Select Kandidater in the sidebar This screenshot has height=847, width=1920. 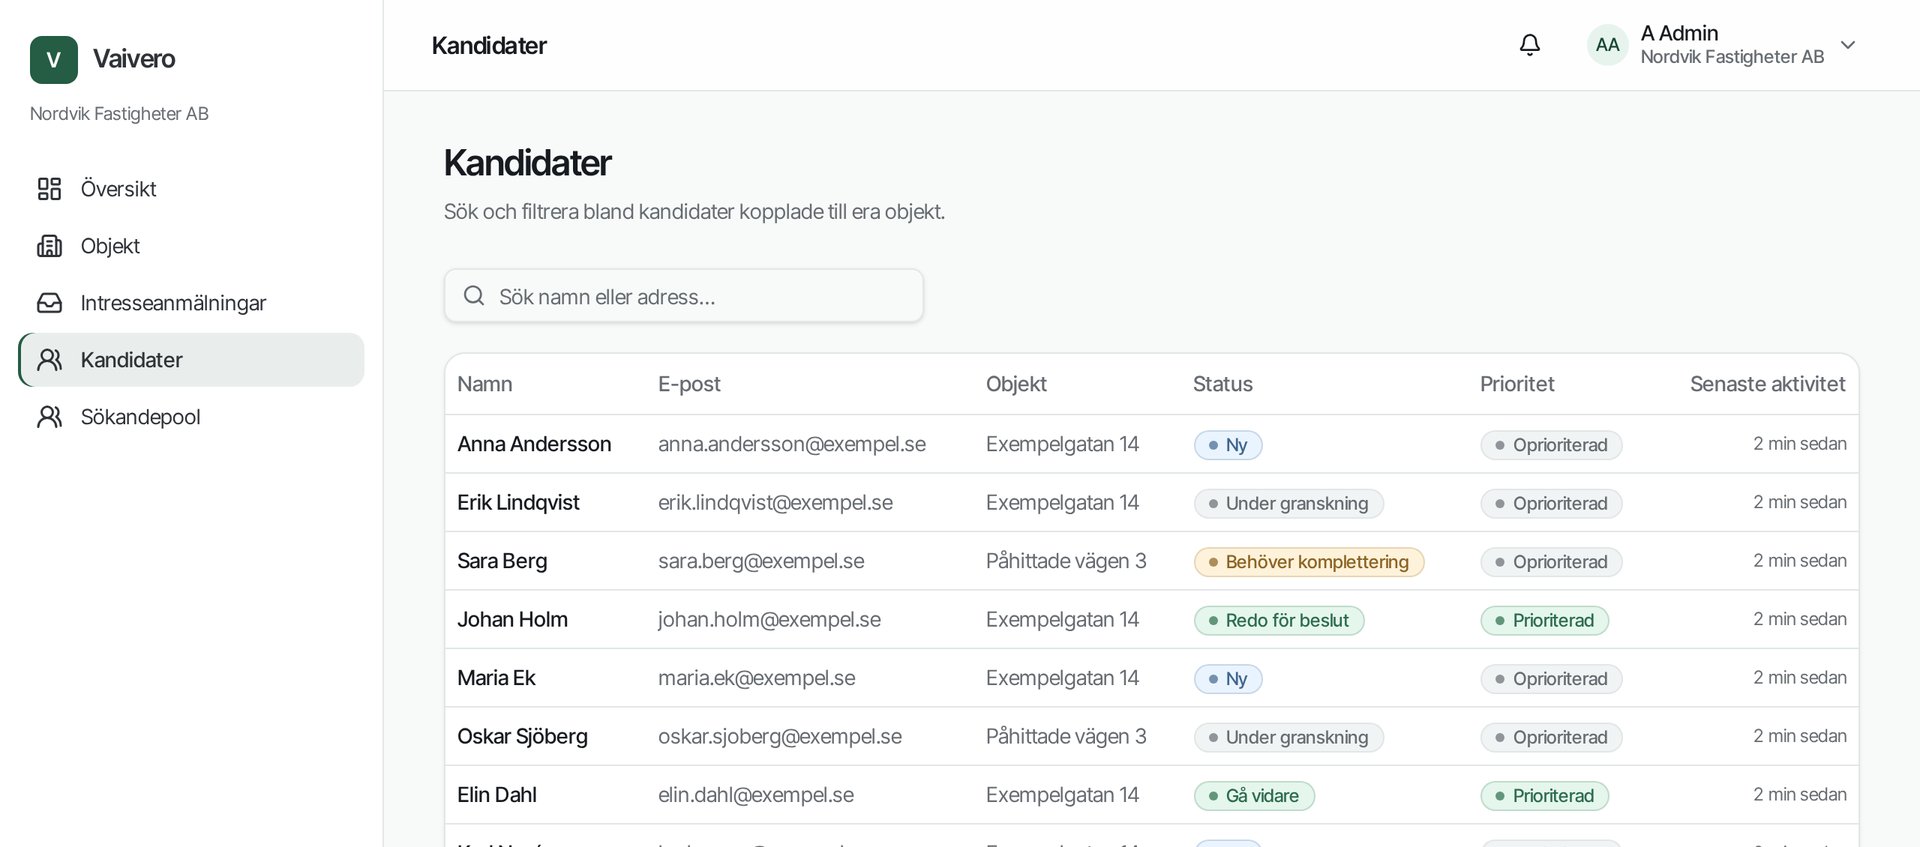pyautogui.click(x=192, y=360)
